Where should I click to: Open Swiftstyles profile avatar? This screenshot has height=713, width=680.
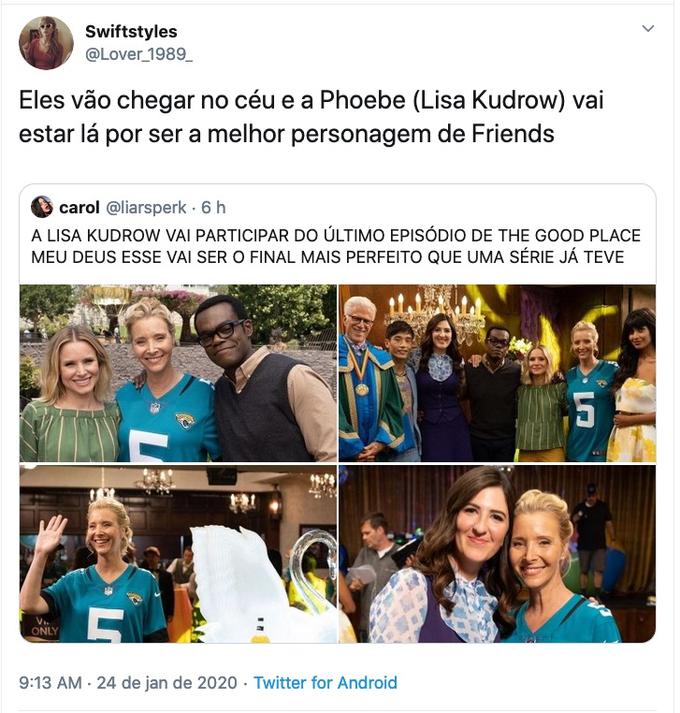pyautogui.click(x=46, y=42)
